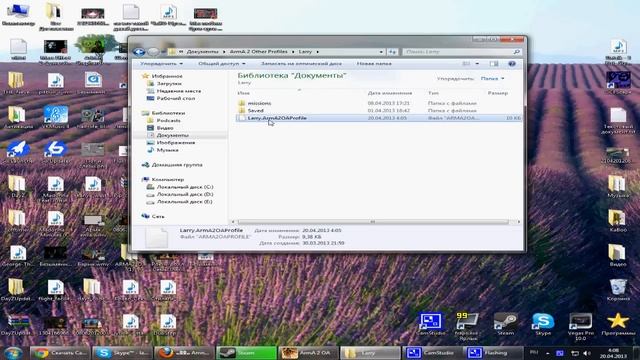
Task: Open the view options dropdown arrow
Action: coord(477,64)
